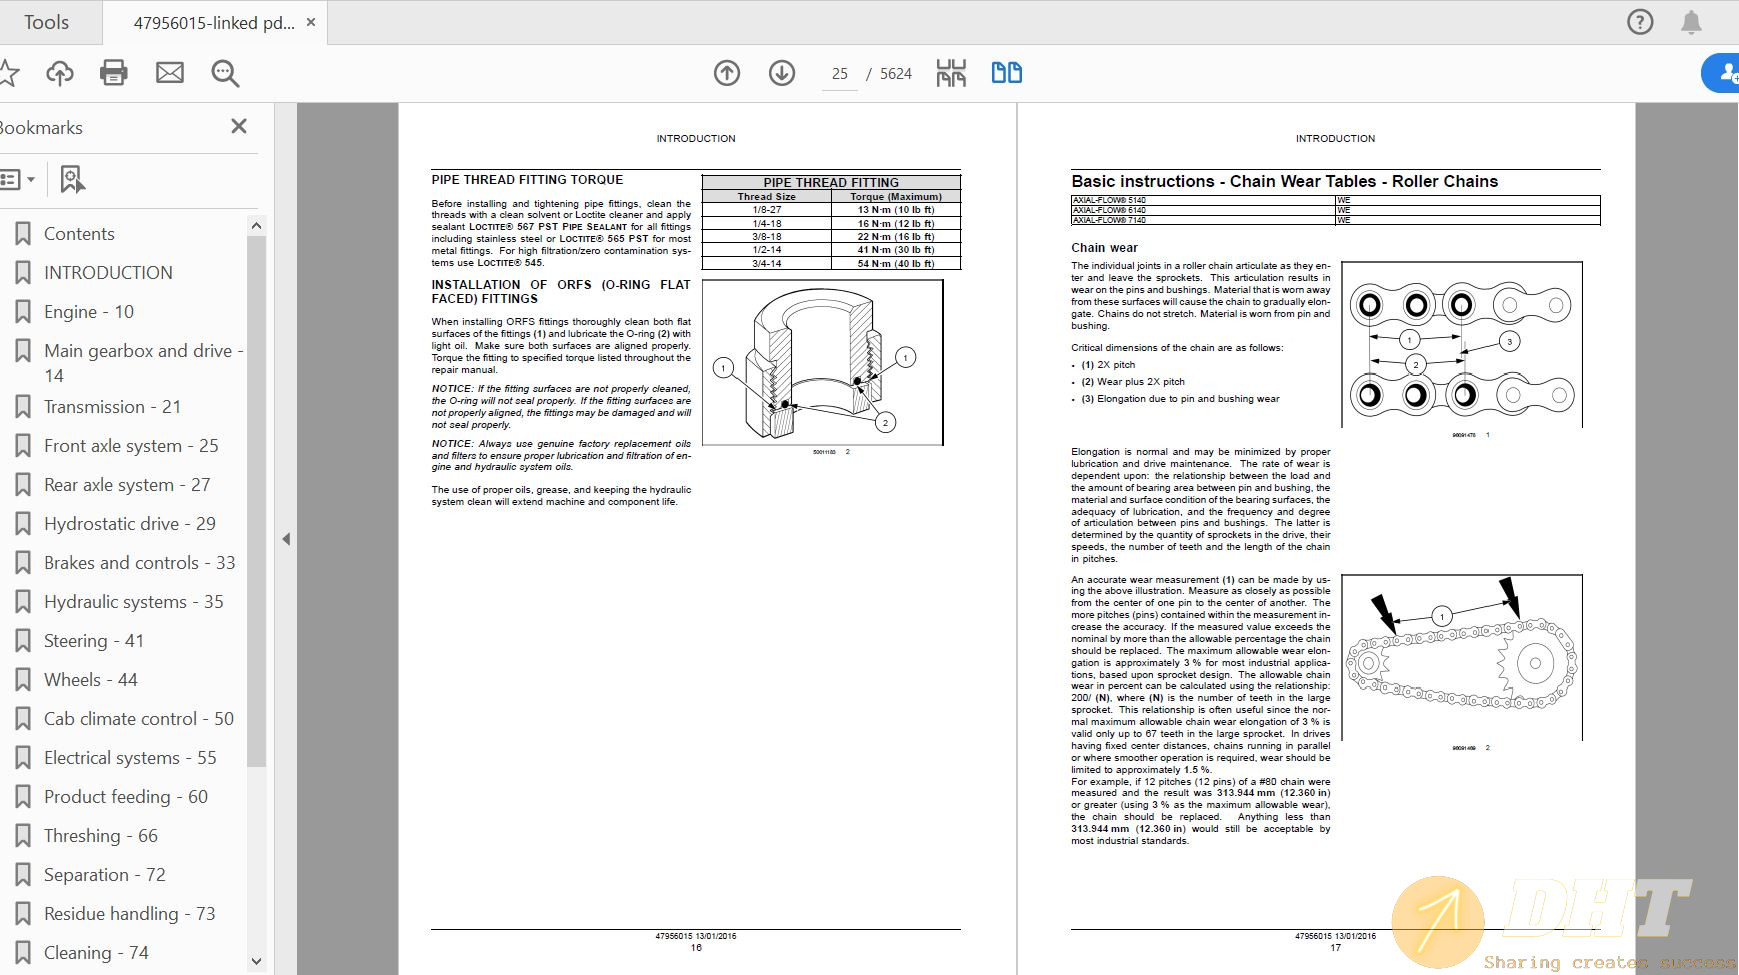Screen dimensions: 1739x975
Task: Open the Transmission - 21 bookmark
Action: tap(112, 407)
